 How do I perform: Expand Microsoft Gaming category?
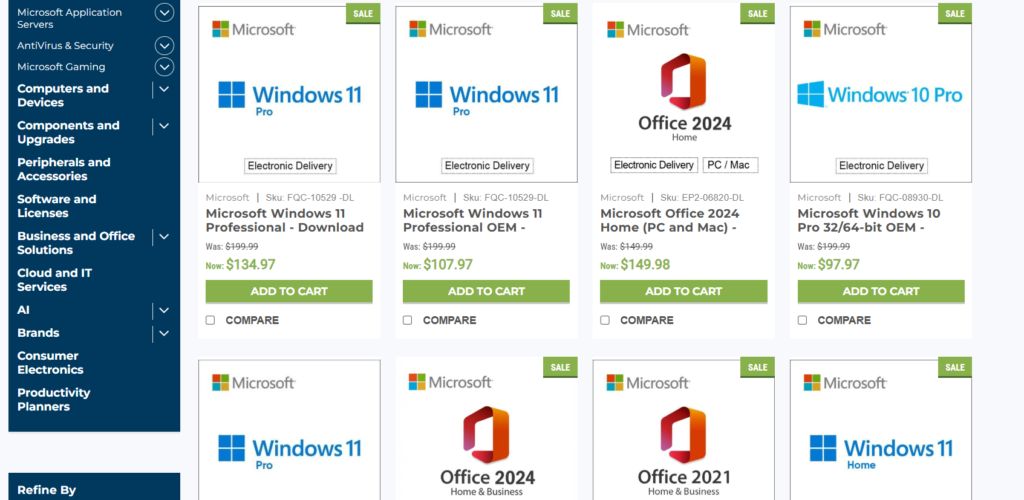[164, 67]
